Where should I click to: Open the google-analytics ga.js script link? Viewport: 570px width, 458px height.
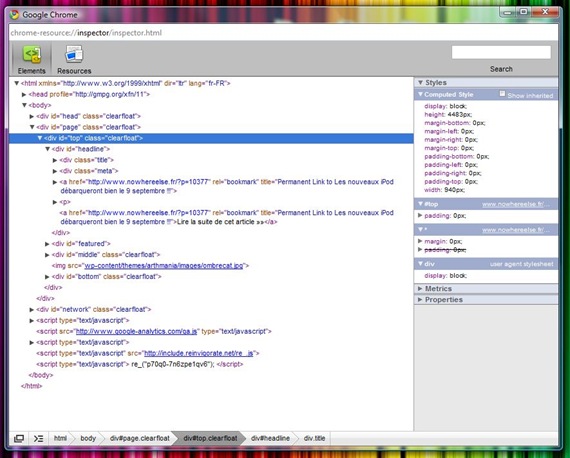[136, 332]
